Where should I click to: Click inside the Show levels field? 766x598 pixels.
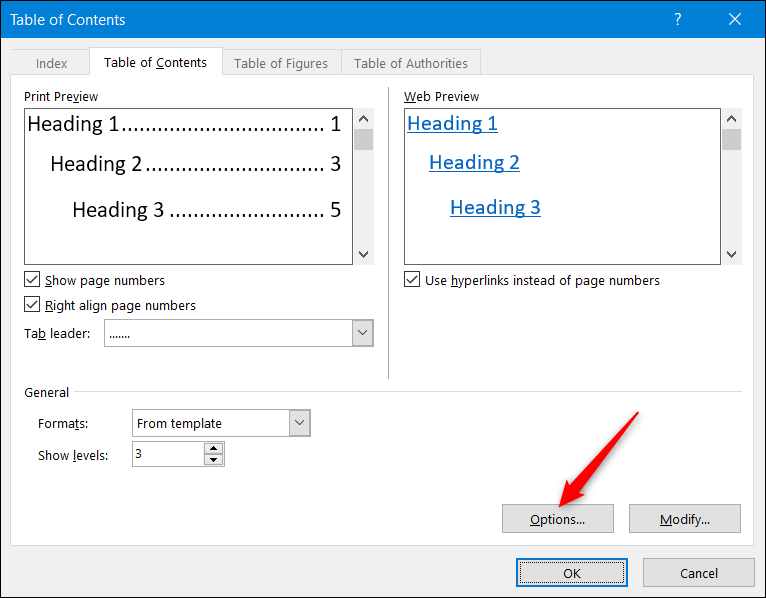pyautogui.click(x=167, y=454)
